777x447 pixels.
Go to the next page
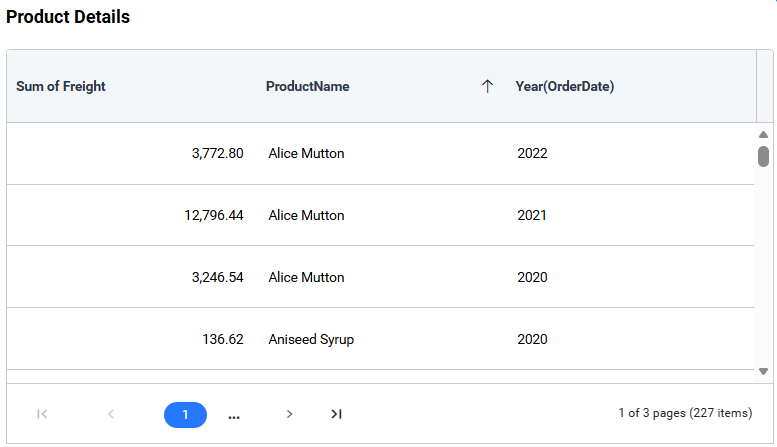coord(289,414)
